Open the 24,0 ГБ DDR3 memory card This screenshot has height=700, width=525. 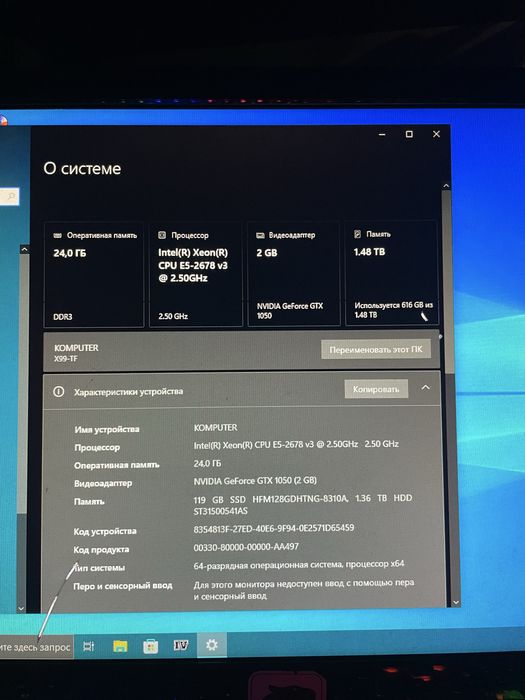click(94, 275)
